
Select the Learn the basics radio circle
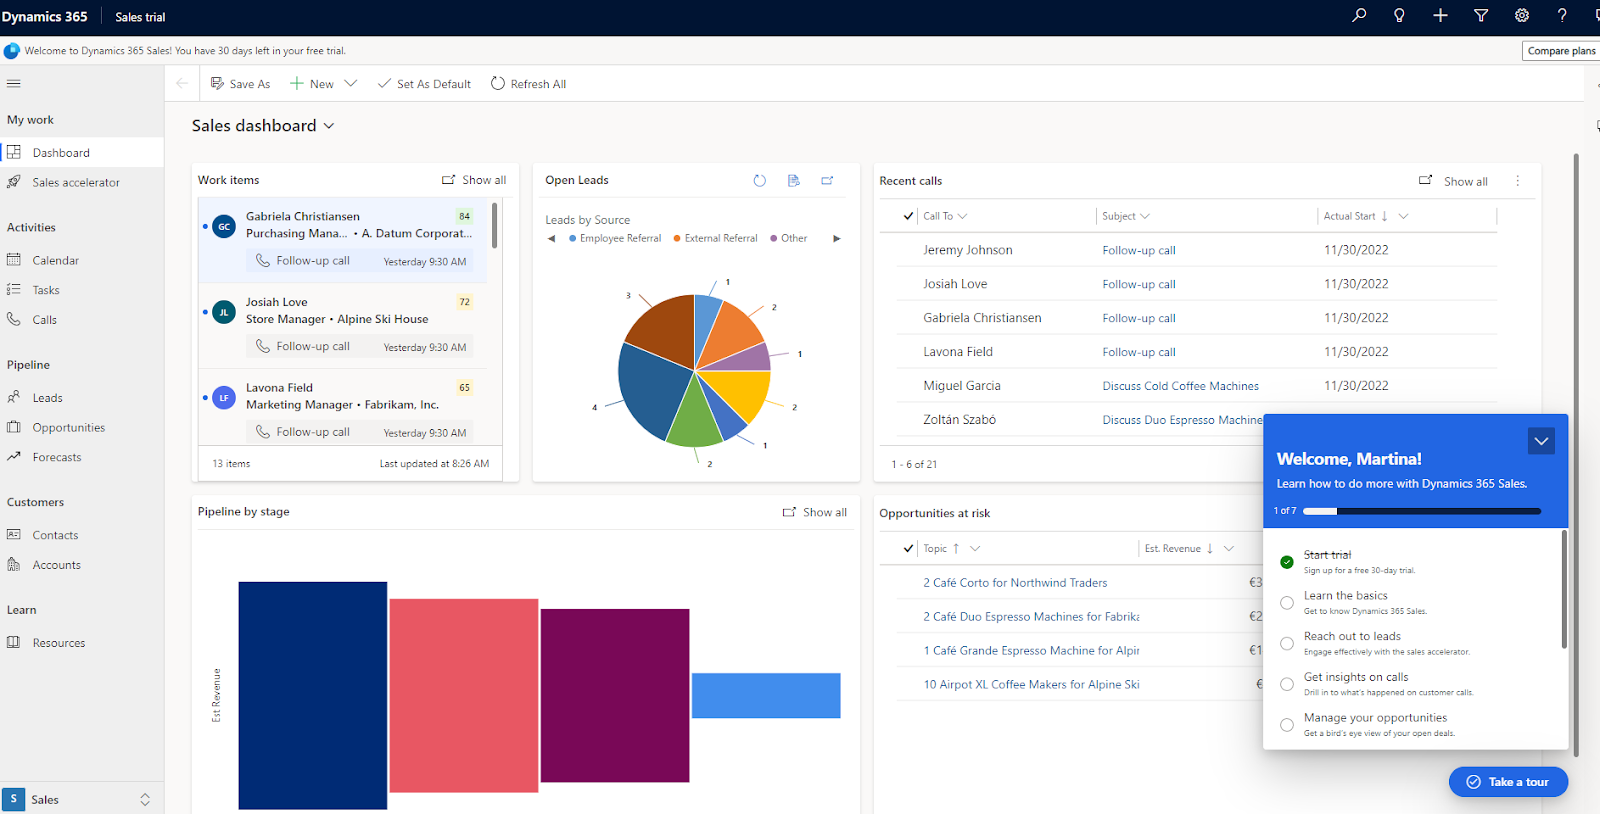click(1287, 603)
